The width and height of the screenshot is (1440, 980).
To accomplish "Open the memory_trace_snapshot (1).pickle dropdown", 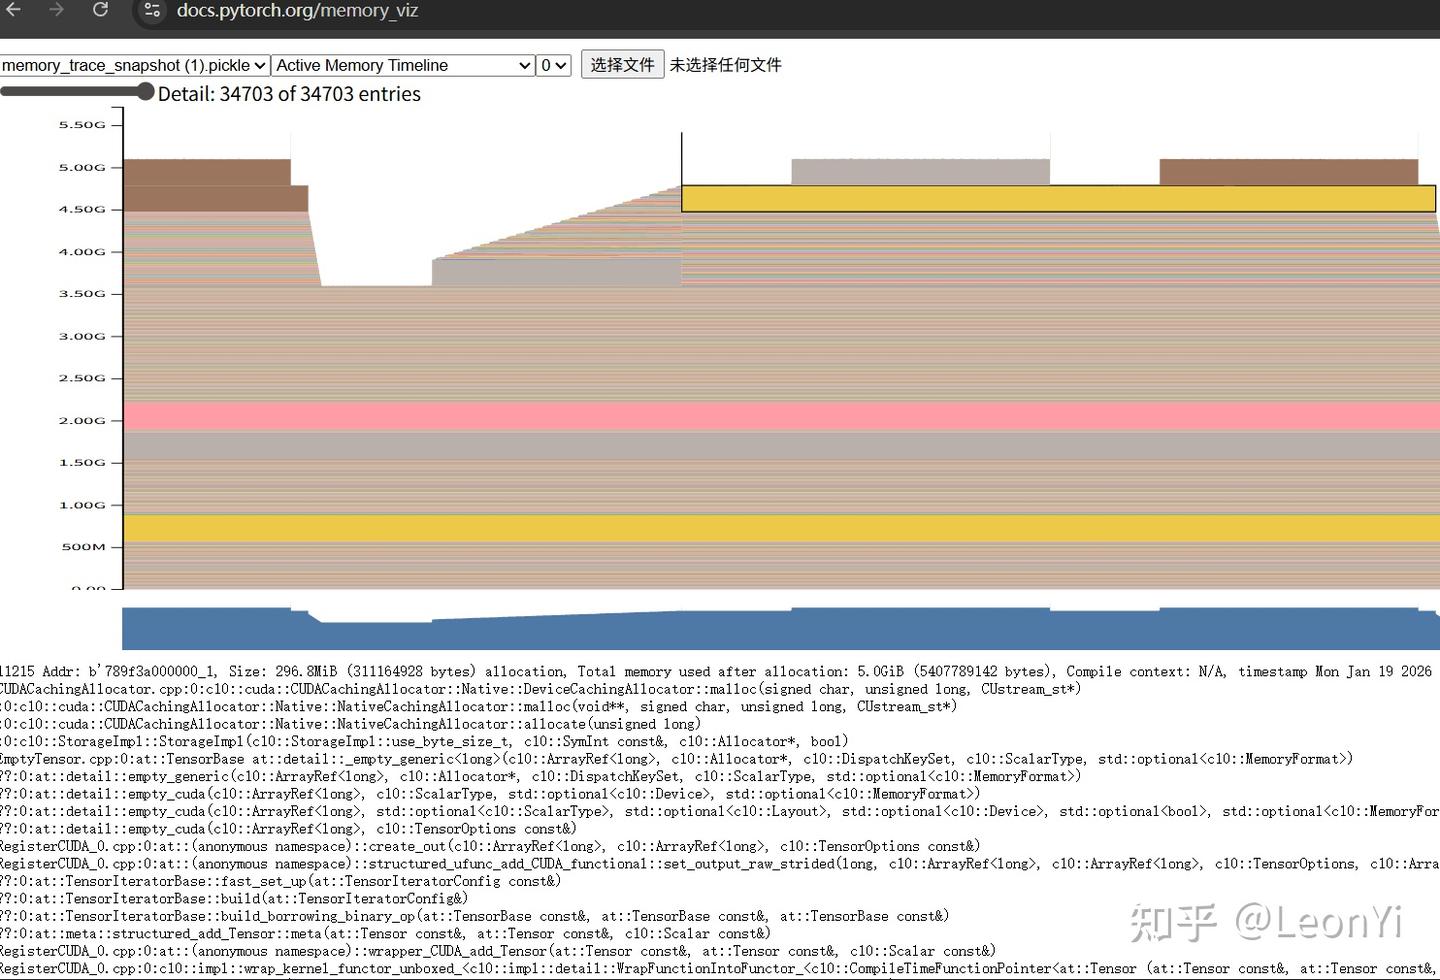I will tap(135, 65).
